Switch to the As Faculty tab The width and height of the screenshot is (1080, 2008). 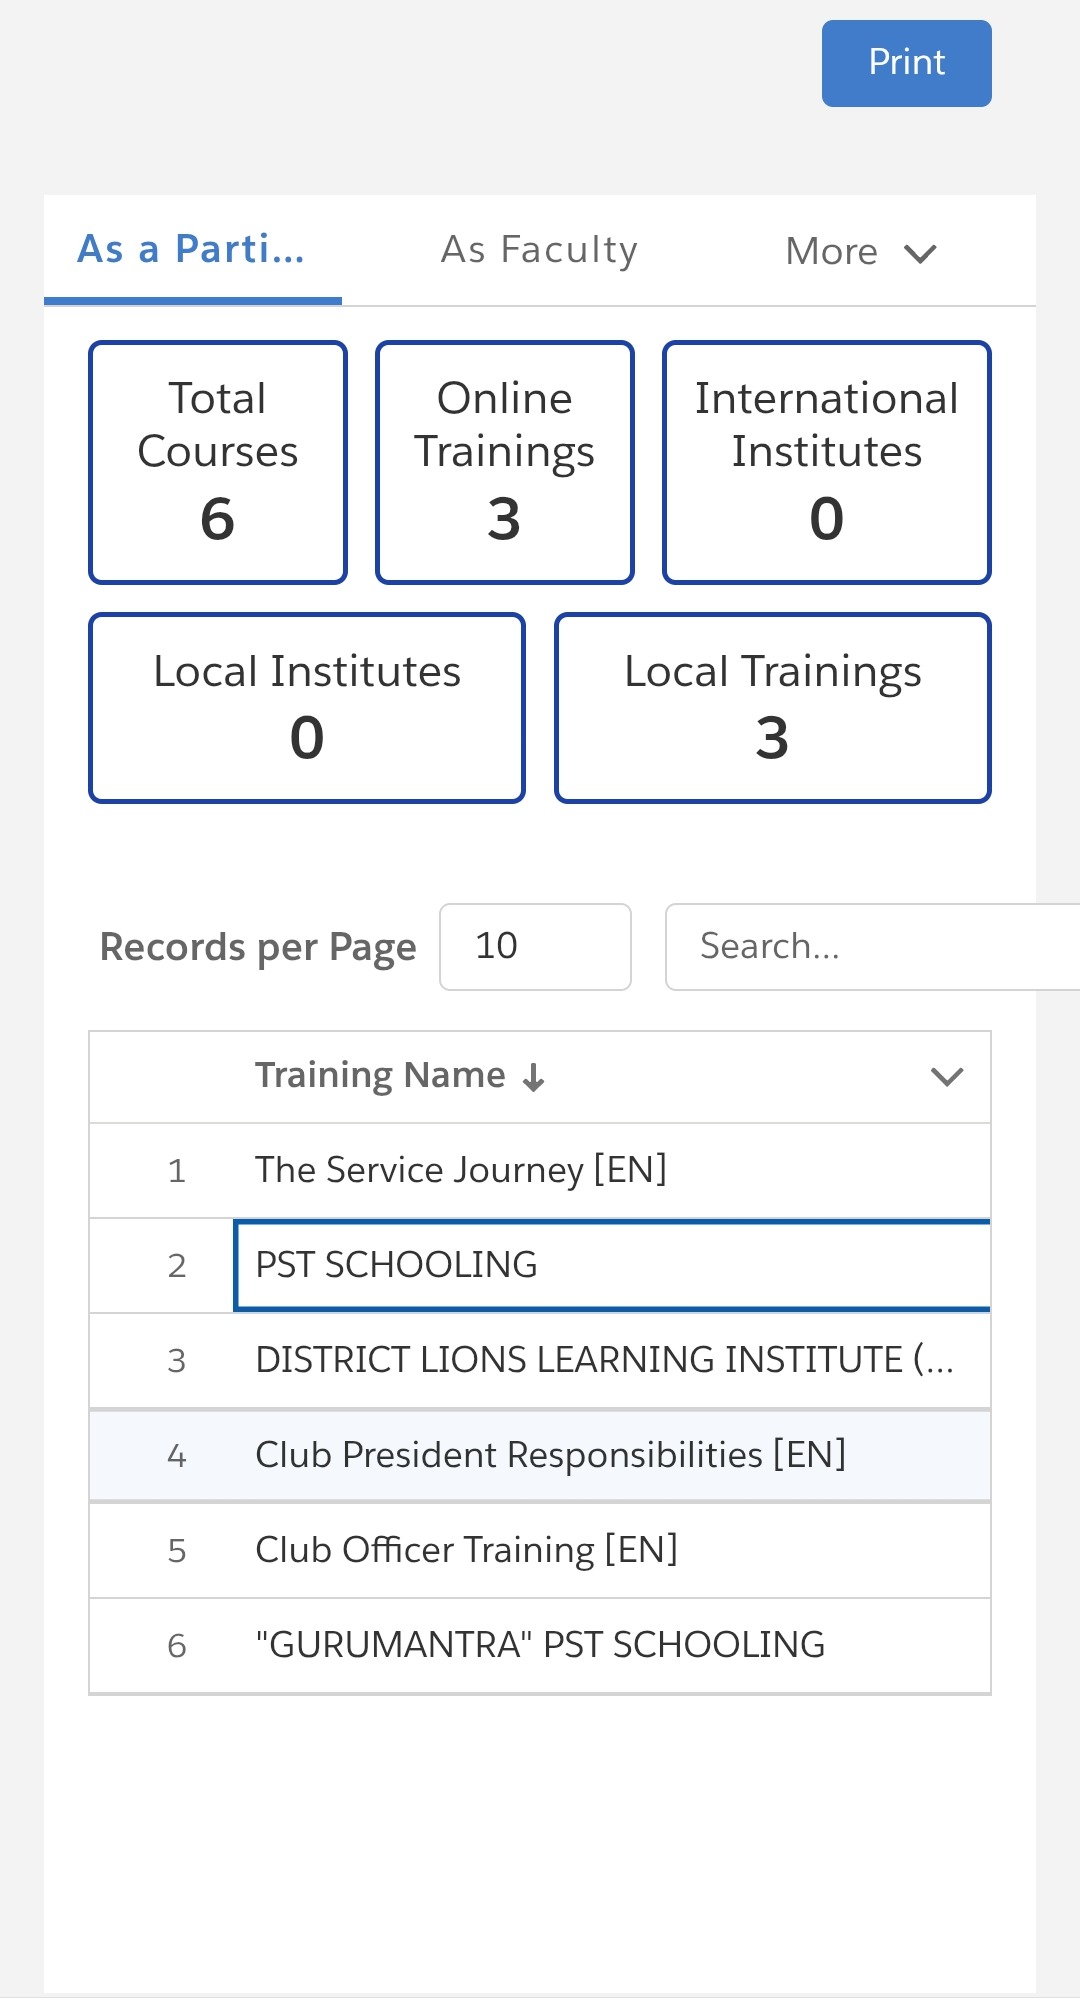539,250
